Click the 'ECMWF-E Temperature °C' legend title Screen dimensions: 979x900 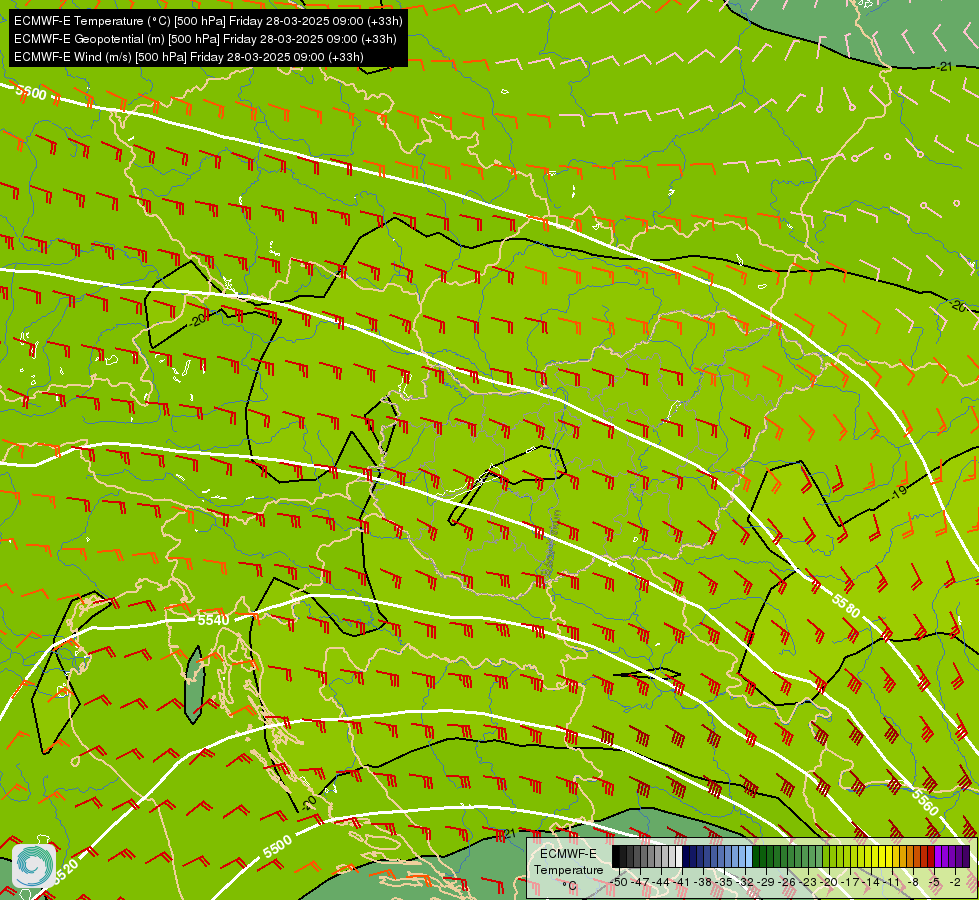point(568,870)
